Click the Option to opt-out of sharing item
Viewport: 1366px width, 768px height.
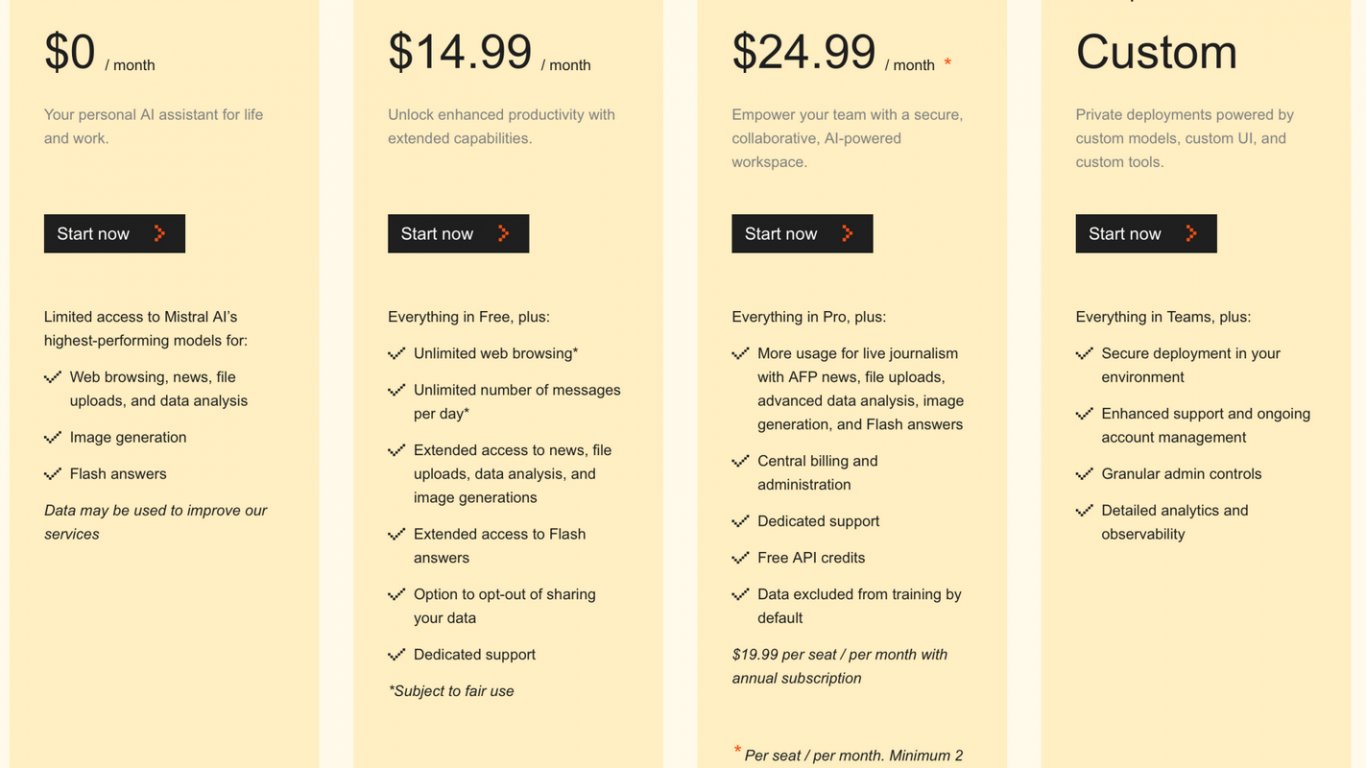click(505, 606)
